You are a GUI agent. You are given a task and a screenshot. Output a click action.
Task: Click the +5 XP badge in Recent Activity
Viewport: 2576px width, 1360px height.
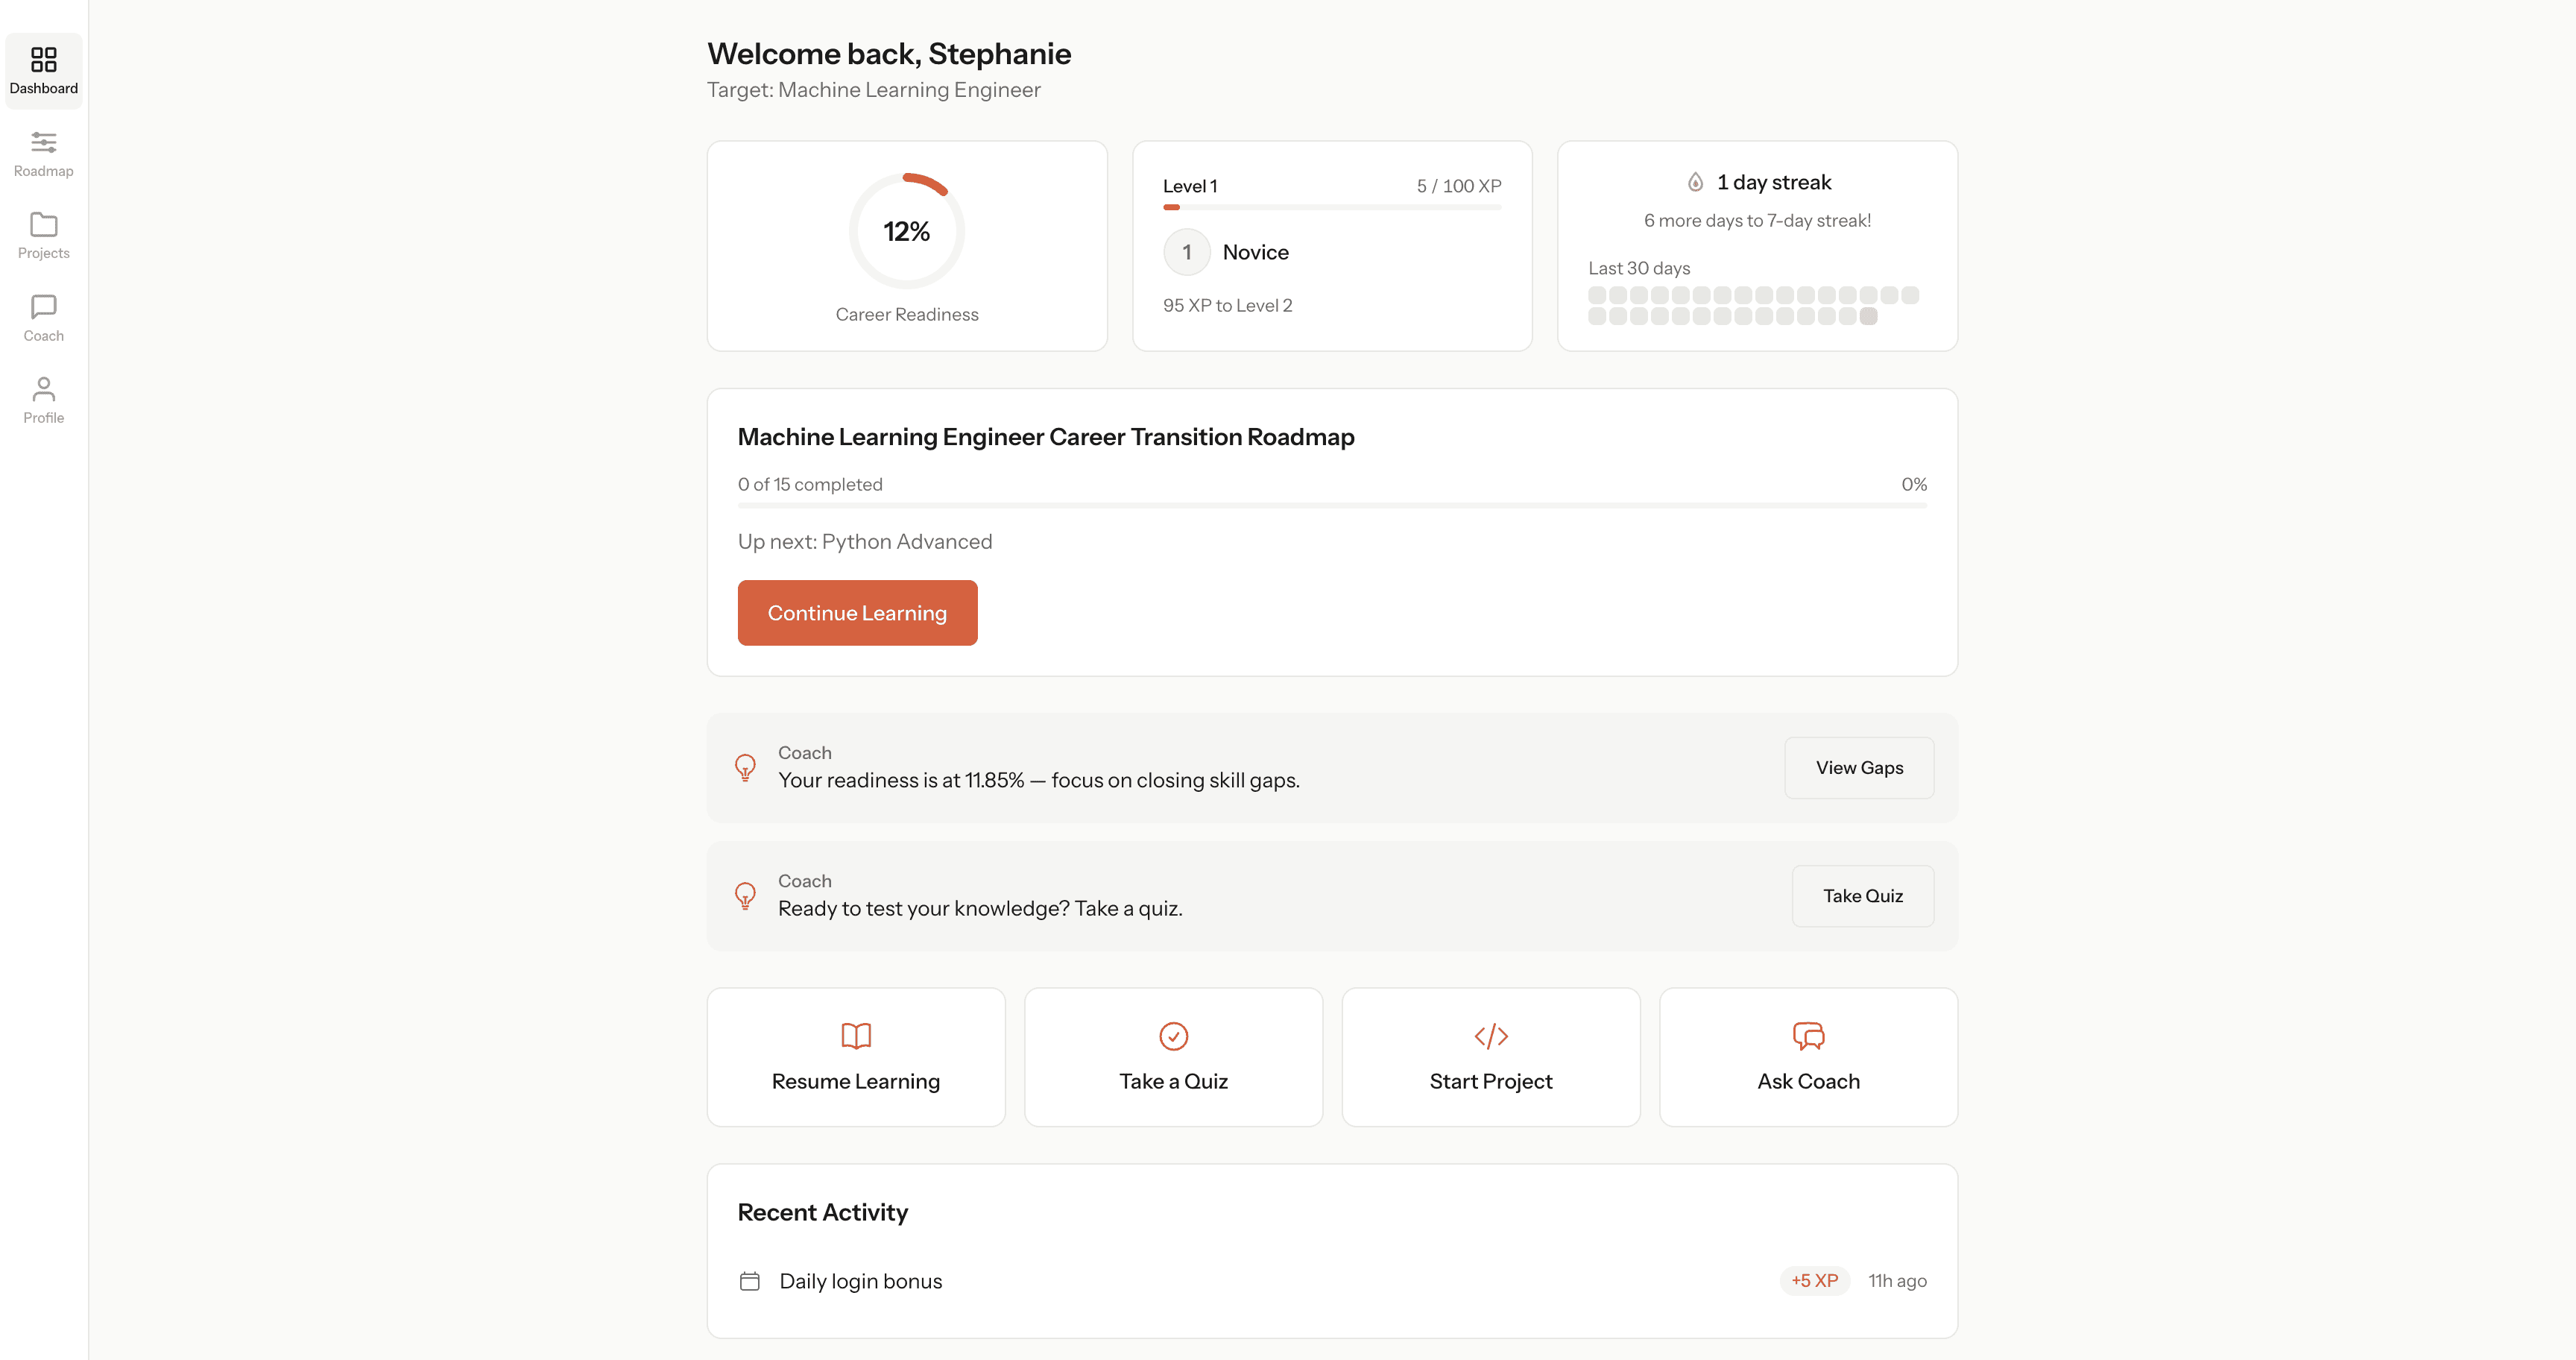pos(1814,1281)
